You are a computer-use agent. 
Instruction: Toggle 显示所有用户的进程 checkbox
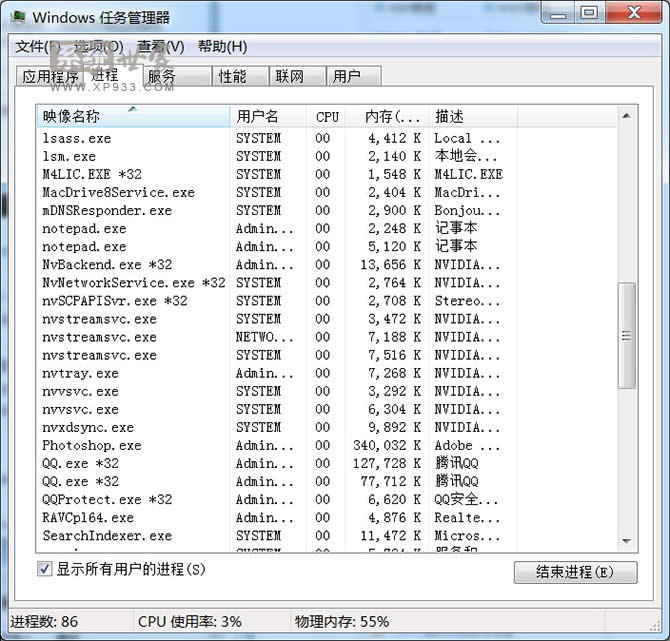[x=44, y=569]
